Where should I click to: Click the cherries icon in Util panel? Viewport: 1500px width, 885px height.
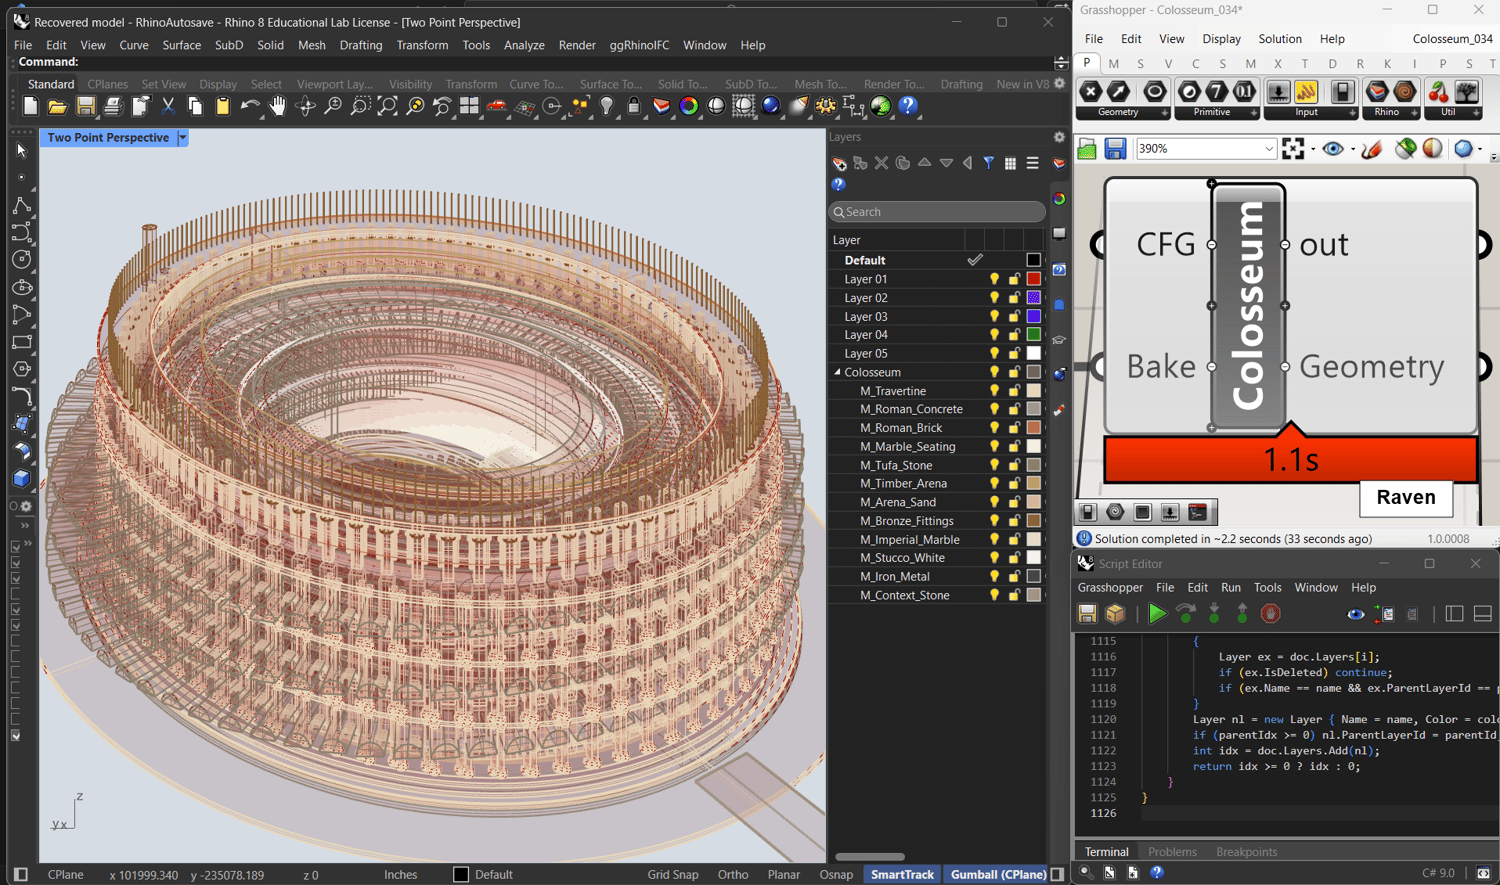[x=1438, y=92]
